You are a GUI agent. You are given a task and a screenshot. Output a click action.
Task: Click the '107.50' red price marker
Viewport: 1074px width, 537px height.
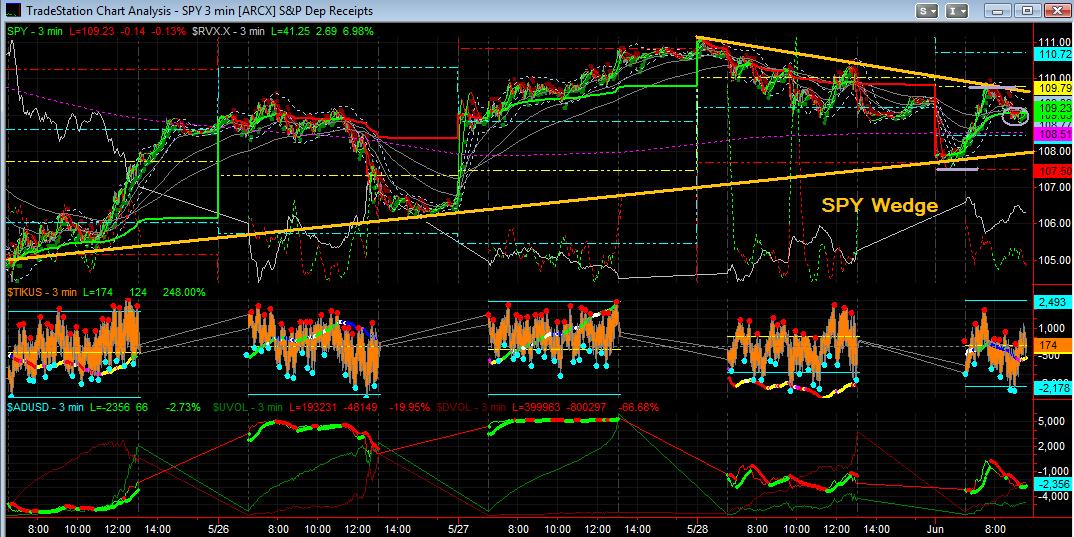tap(1055, 171)
